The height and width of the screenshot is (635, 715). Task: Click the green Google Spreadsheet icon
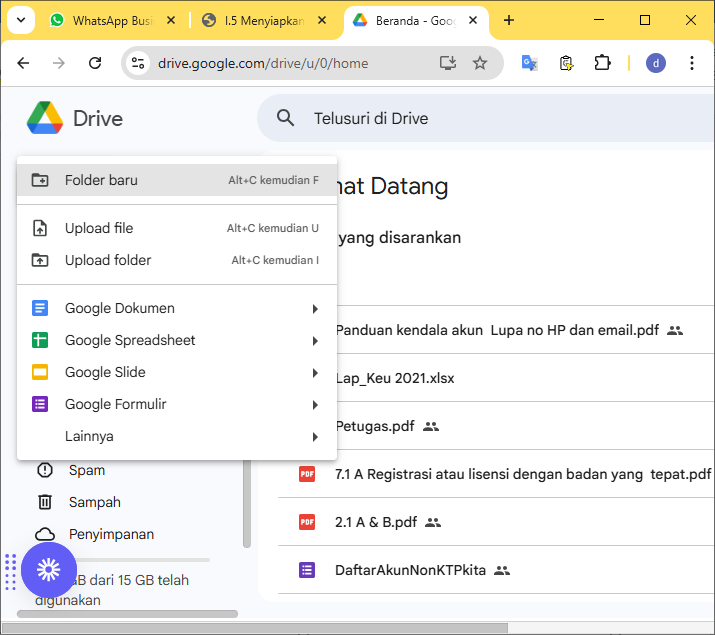[x=40, y=340]
